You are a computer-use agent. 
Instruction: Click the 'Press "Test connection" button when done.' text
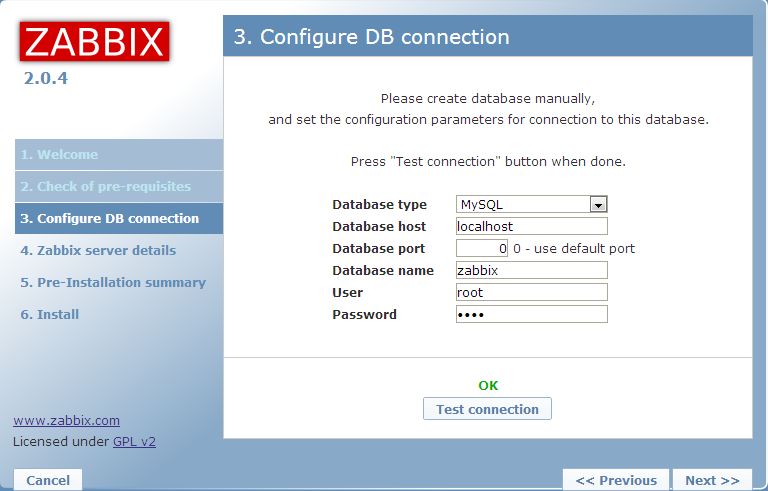point(488,162)
